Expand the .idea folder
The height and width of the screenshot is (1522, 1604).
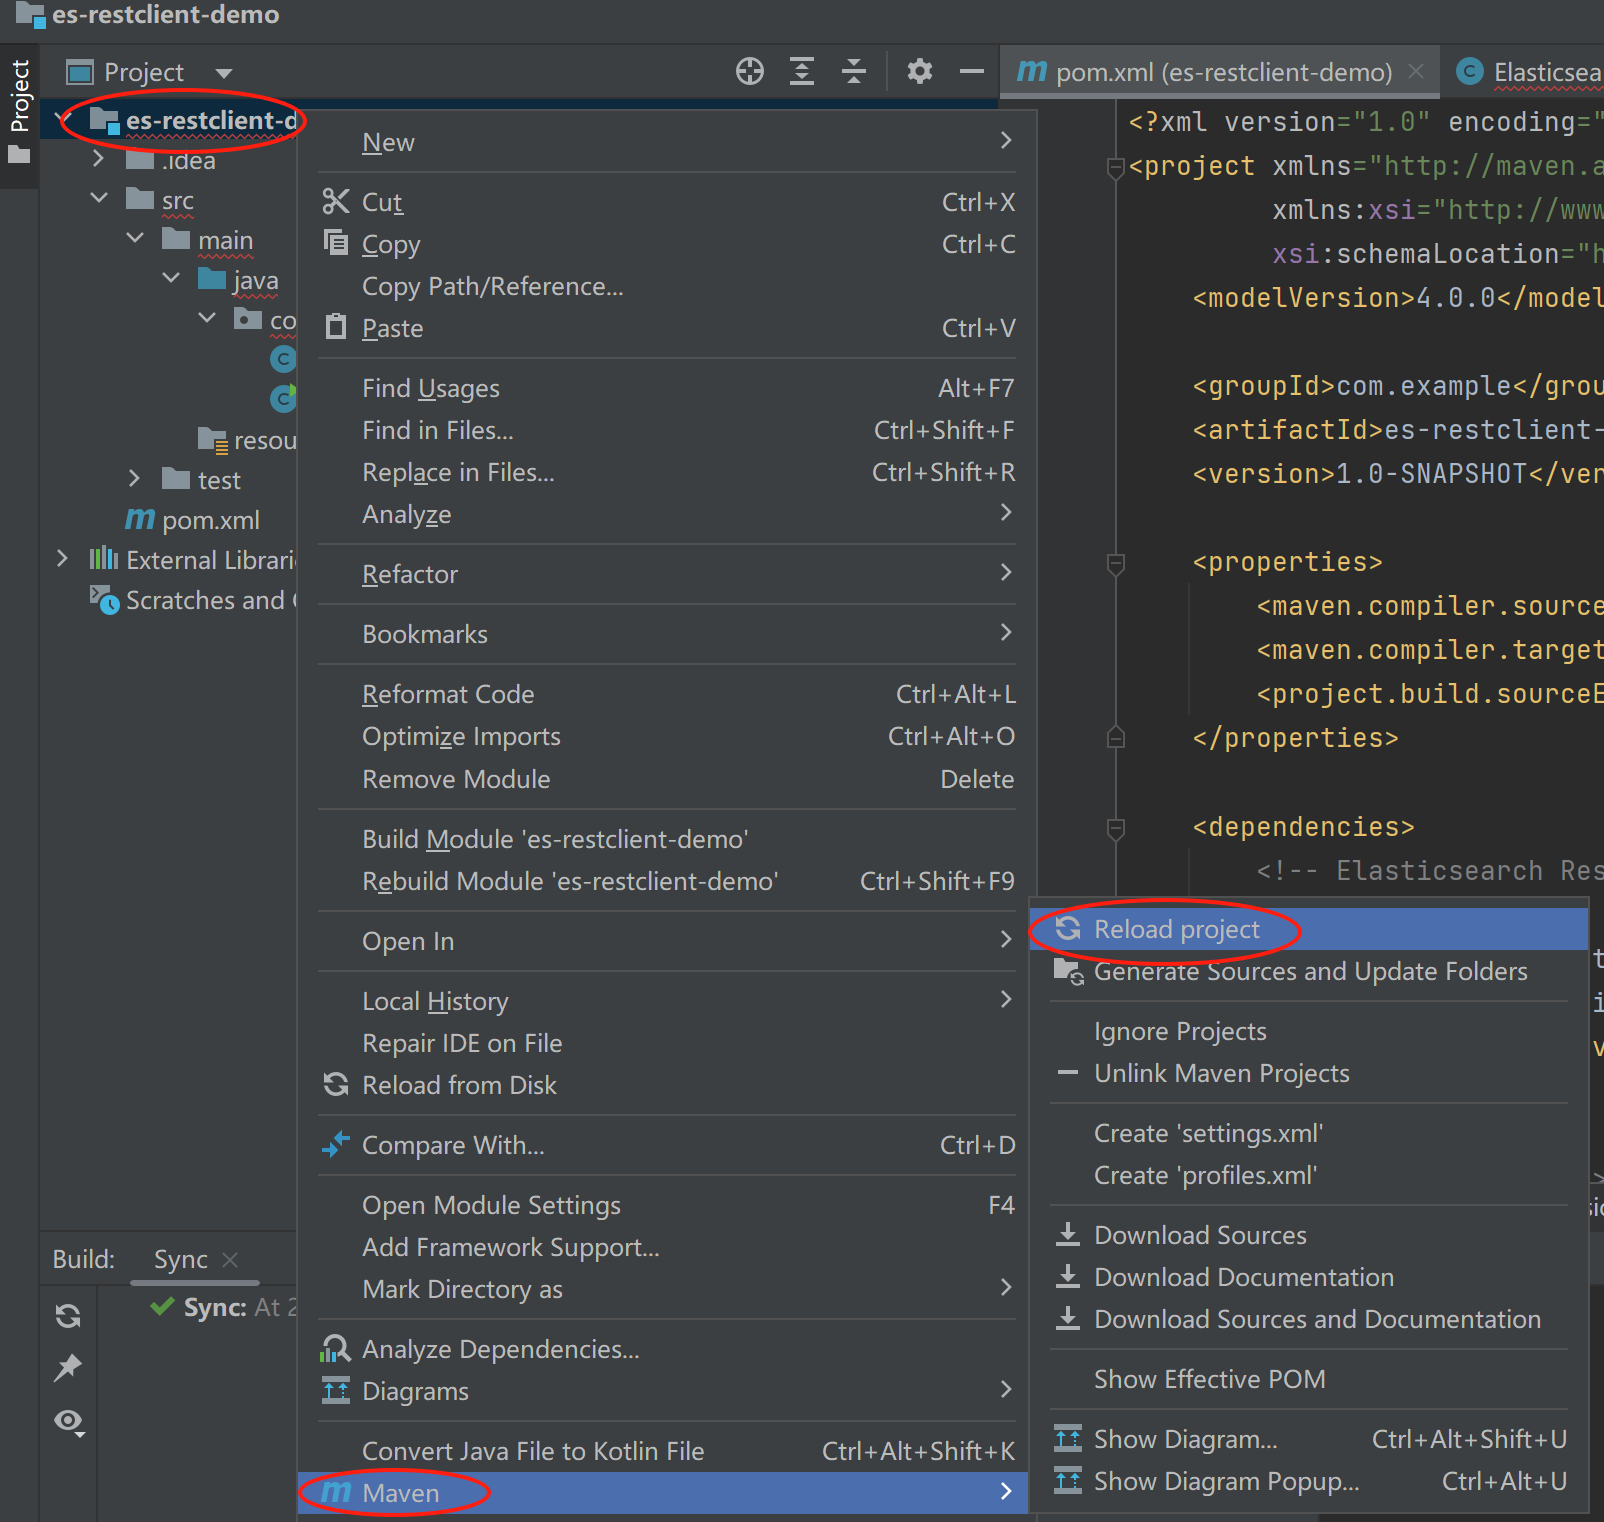[x=98, y=158]
